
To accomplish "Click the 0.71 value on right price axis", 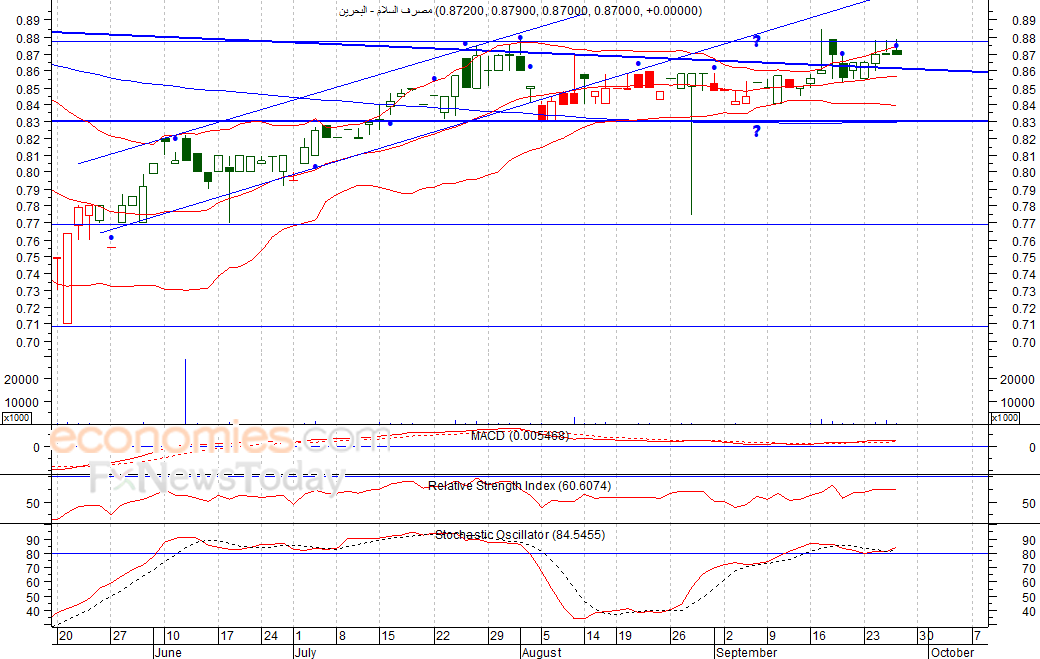I will [1024, 325].
